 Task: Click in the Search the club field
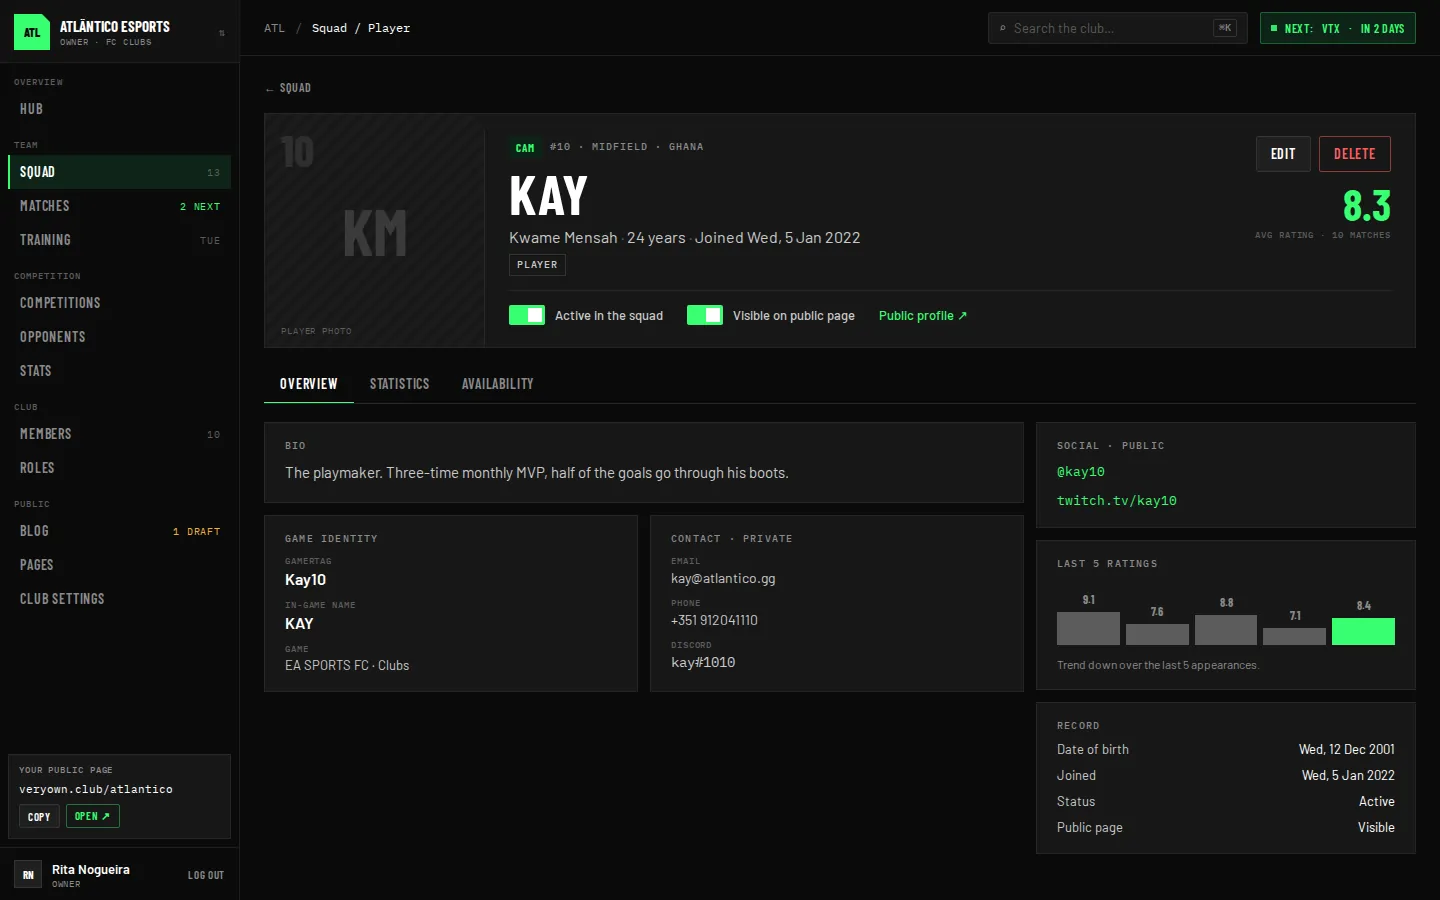[1118, 28]
